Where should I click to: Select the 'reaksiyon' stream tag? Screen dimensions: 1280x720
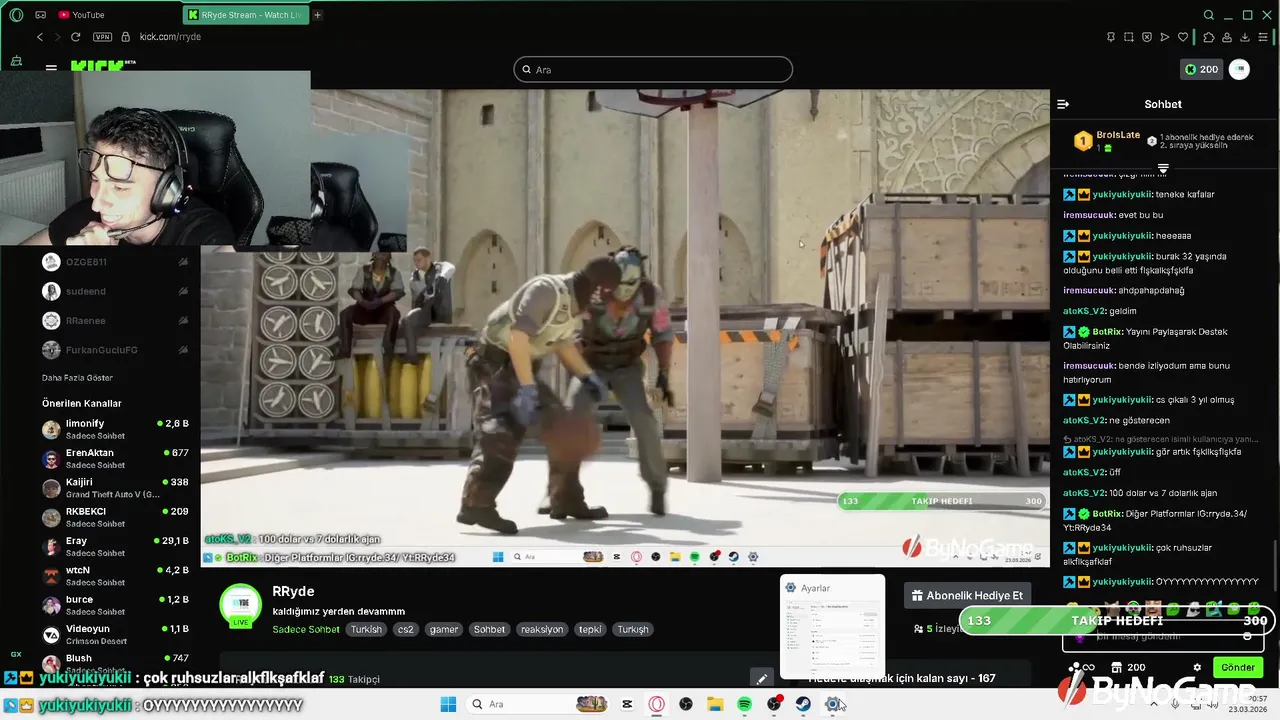(542, 630)
